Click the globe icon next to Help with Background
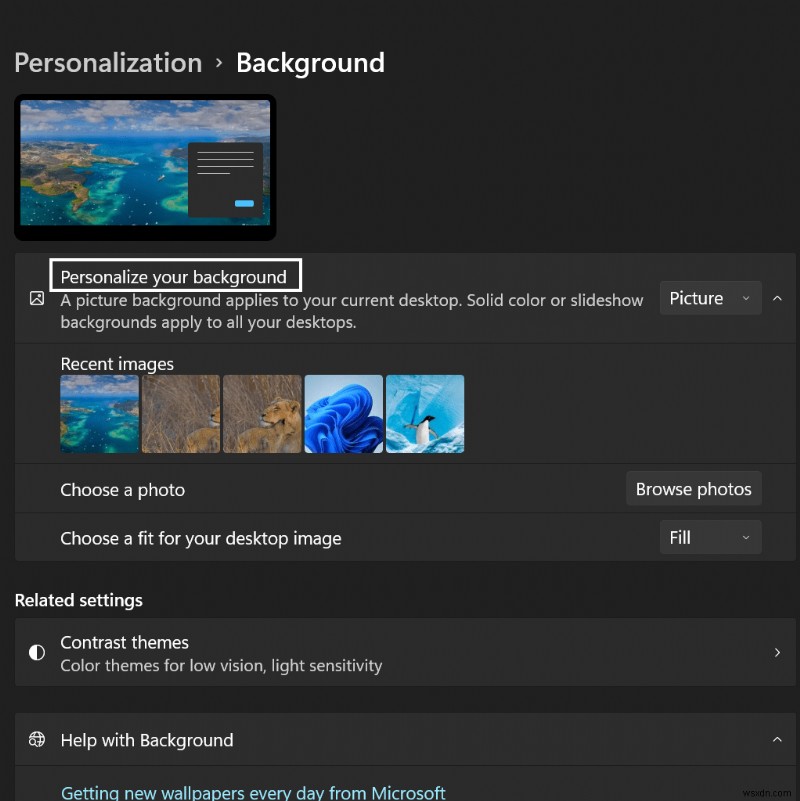 [37, 740]
